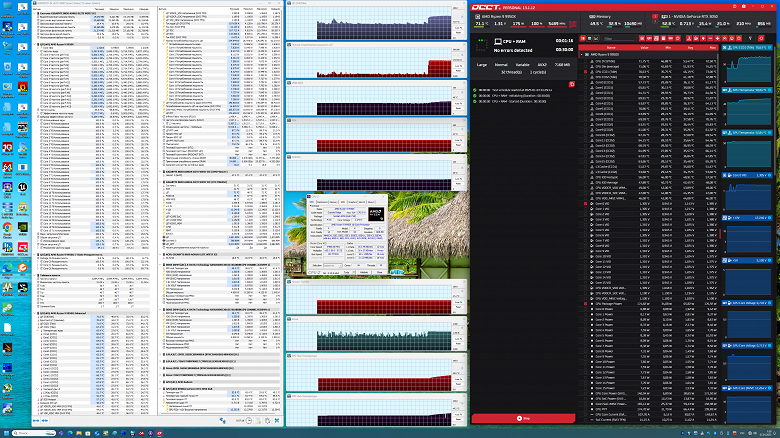The image size is (780, 438).
Task: Uncheck the CPU CCD1 (Tdie) sensor checkbox
Action: pos(586,72)
